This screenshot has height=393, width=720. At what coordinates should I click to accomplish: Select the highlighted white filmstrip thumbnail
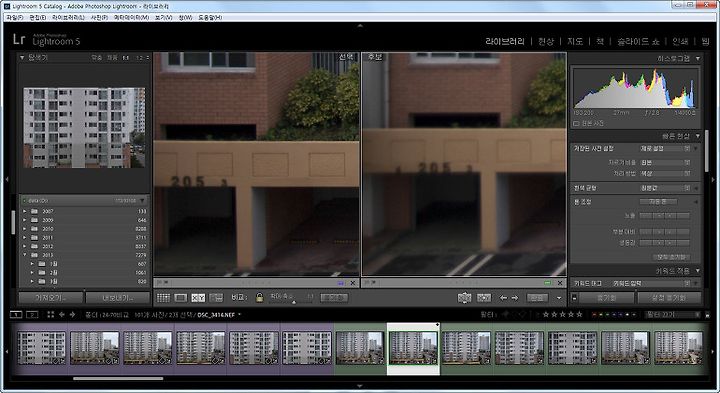click(413, 348)
